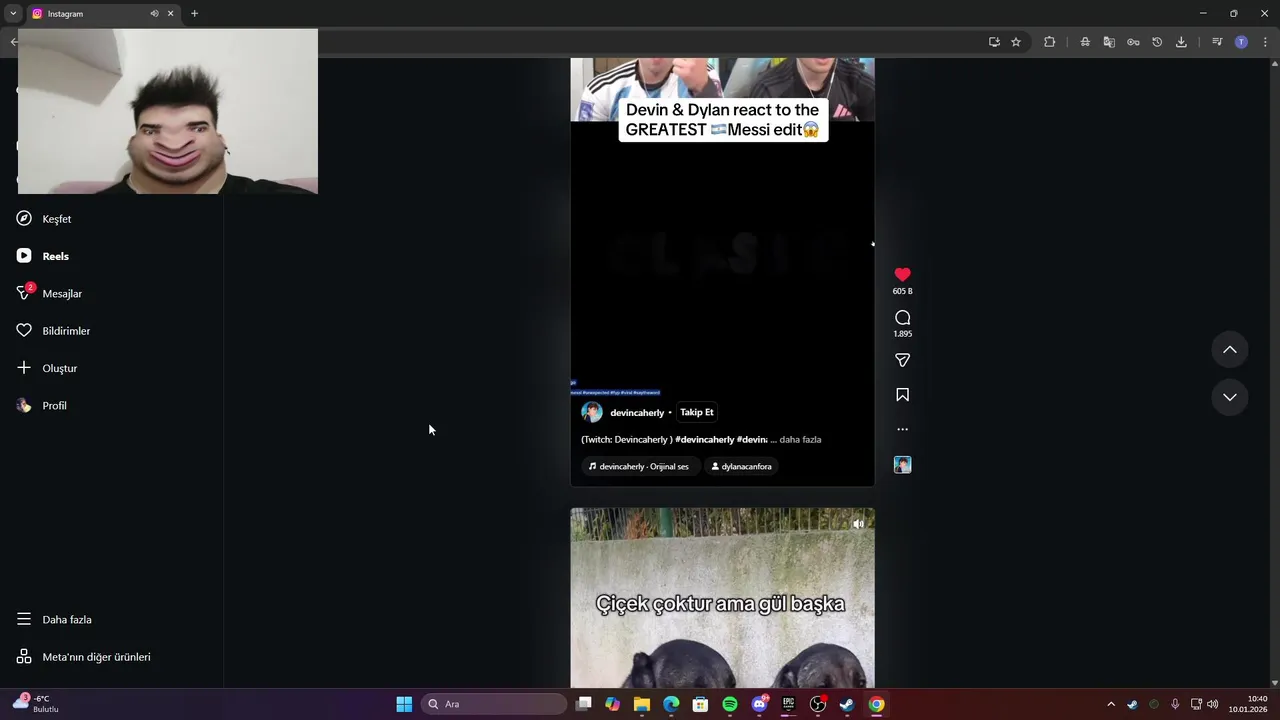Image resolution: width=1280 pixels, height=720 pixels.
Task: Mute the Instagram tab audio
Action: coord(154,14)
